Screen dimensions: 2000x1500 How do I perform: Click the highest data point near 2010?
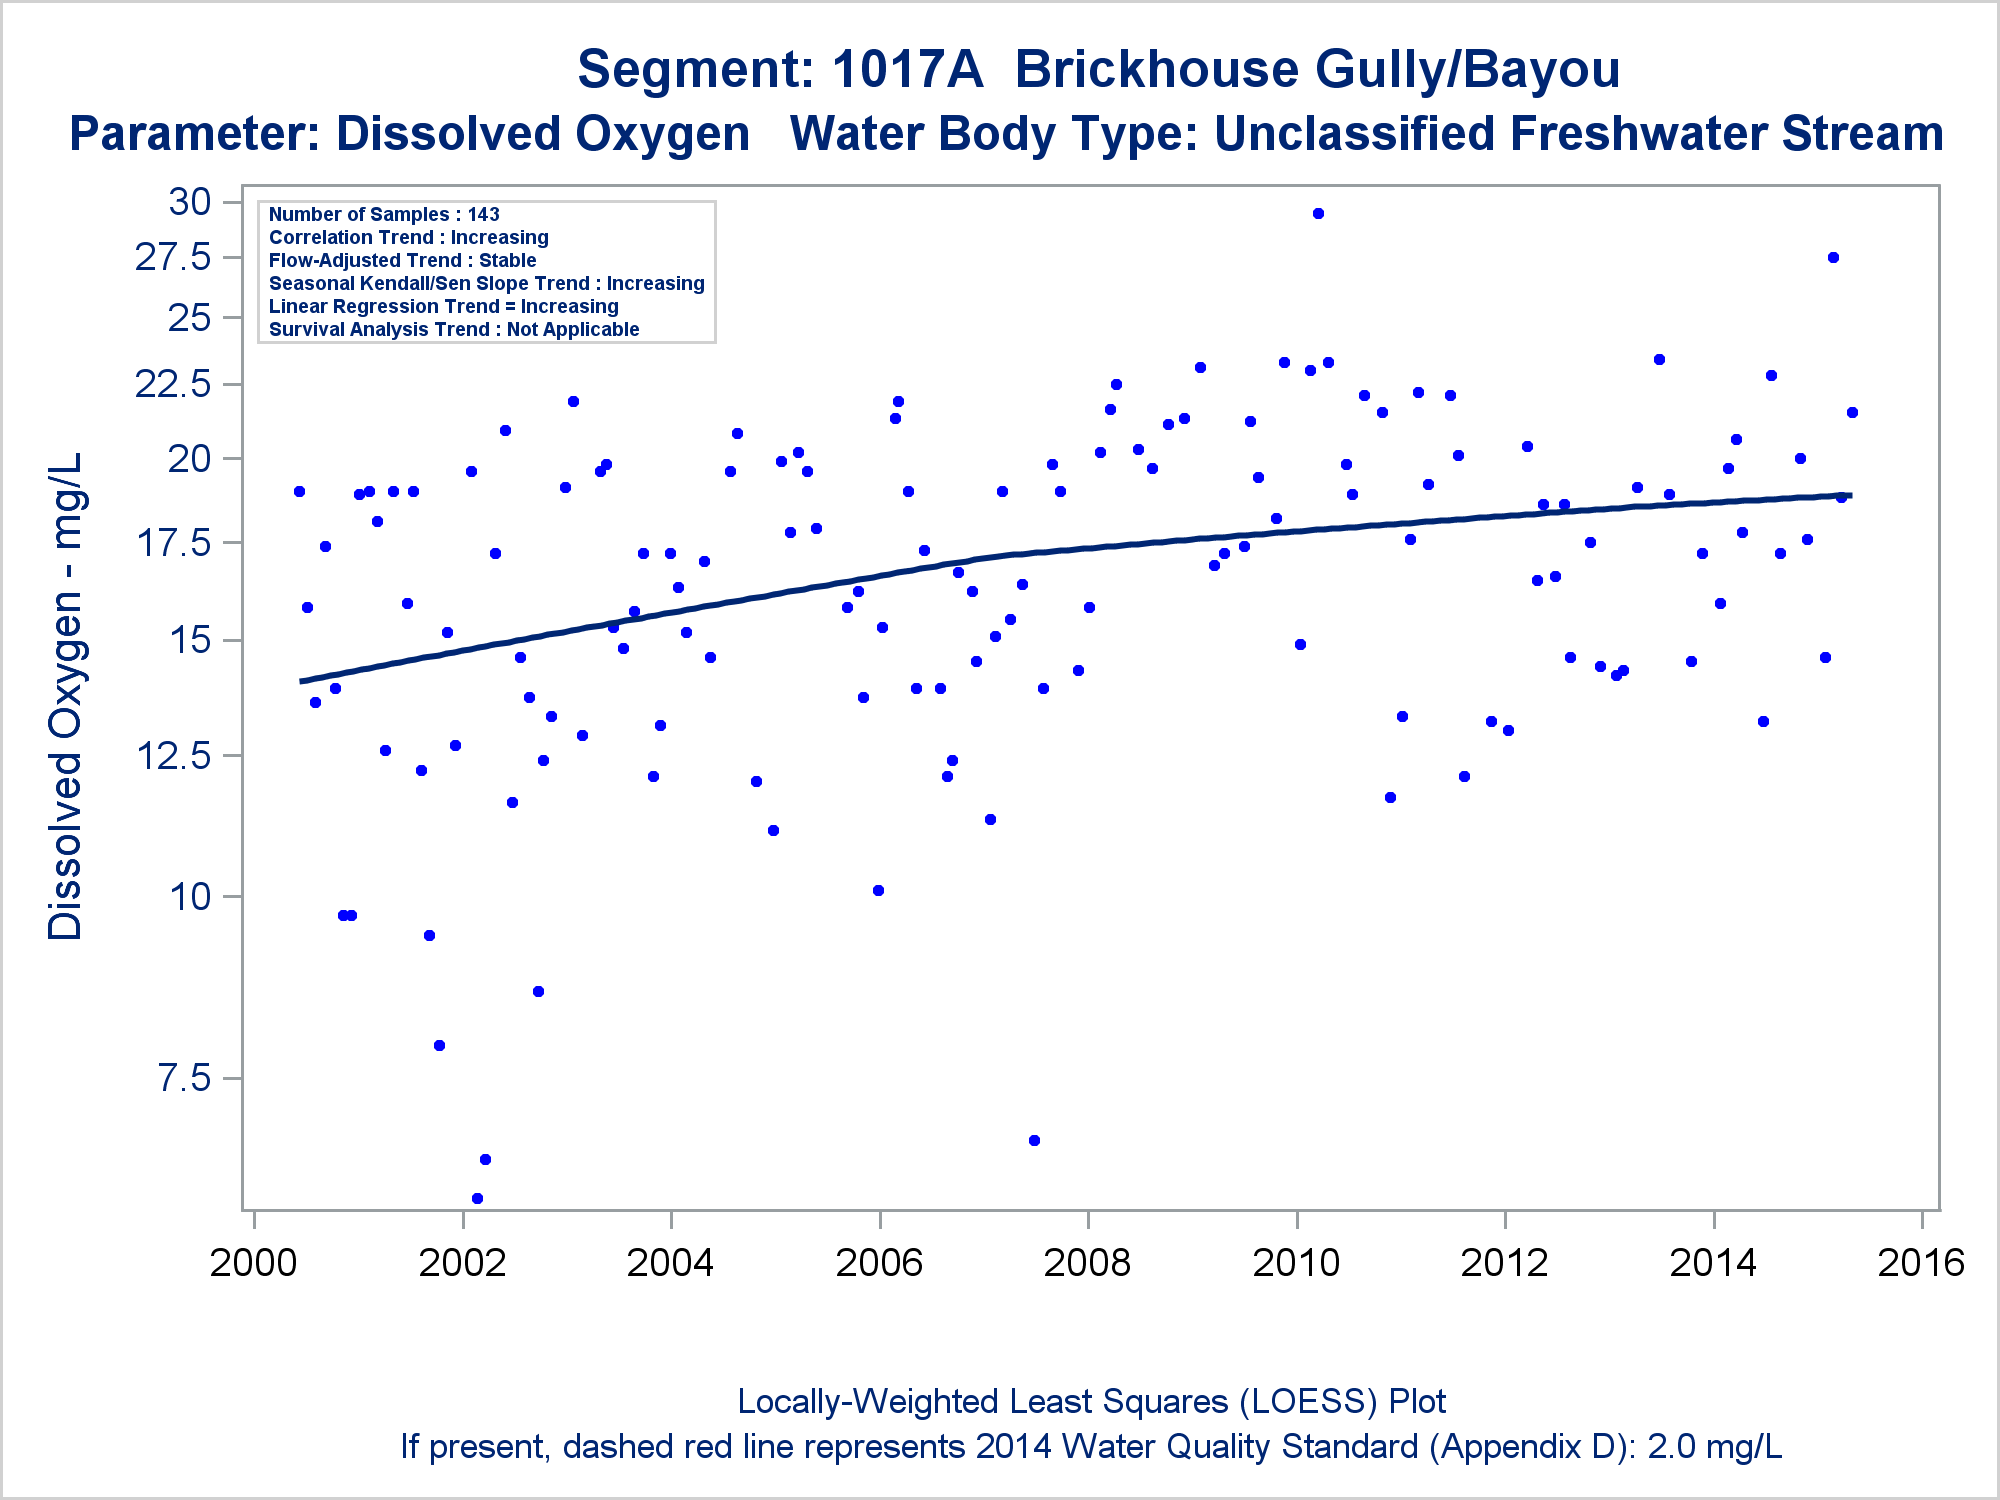click(x=1318, y=213)
